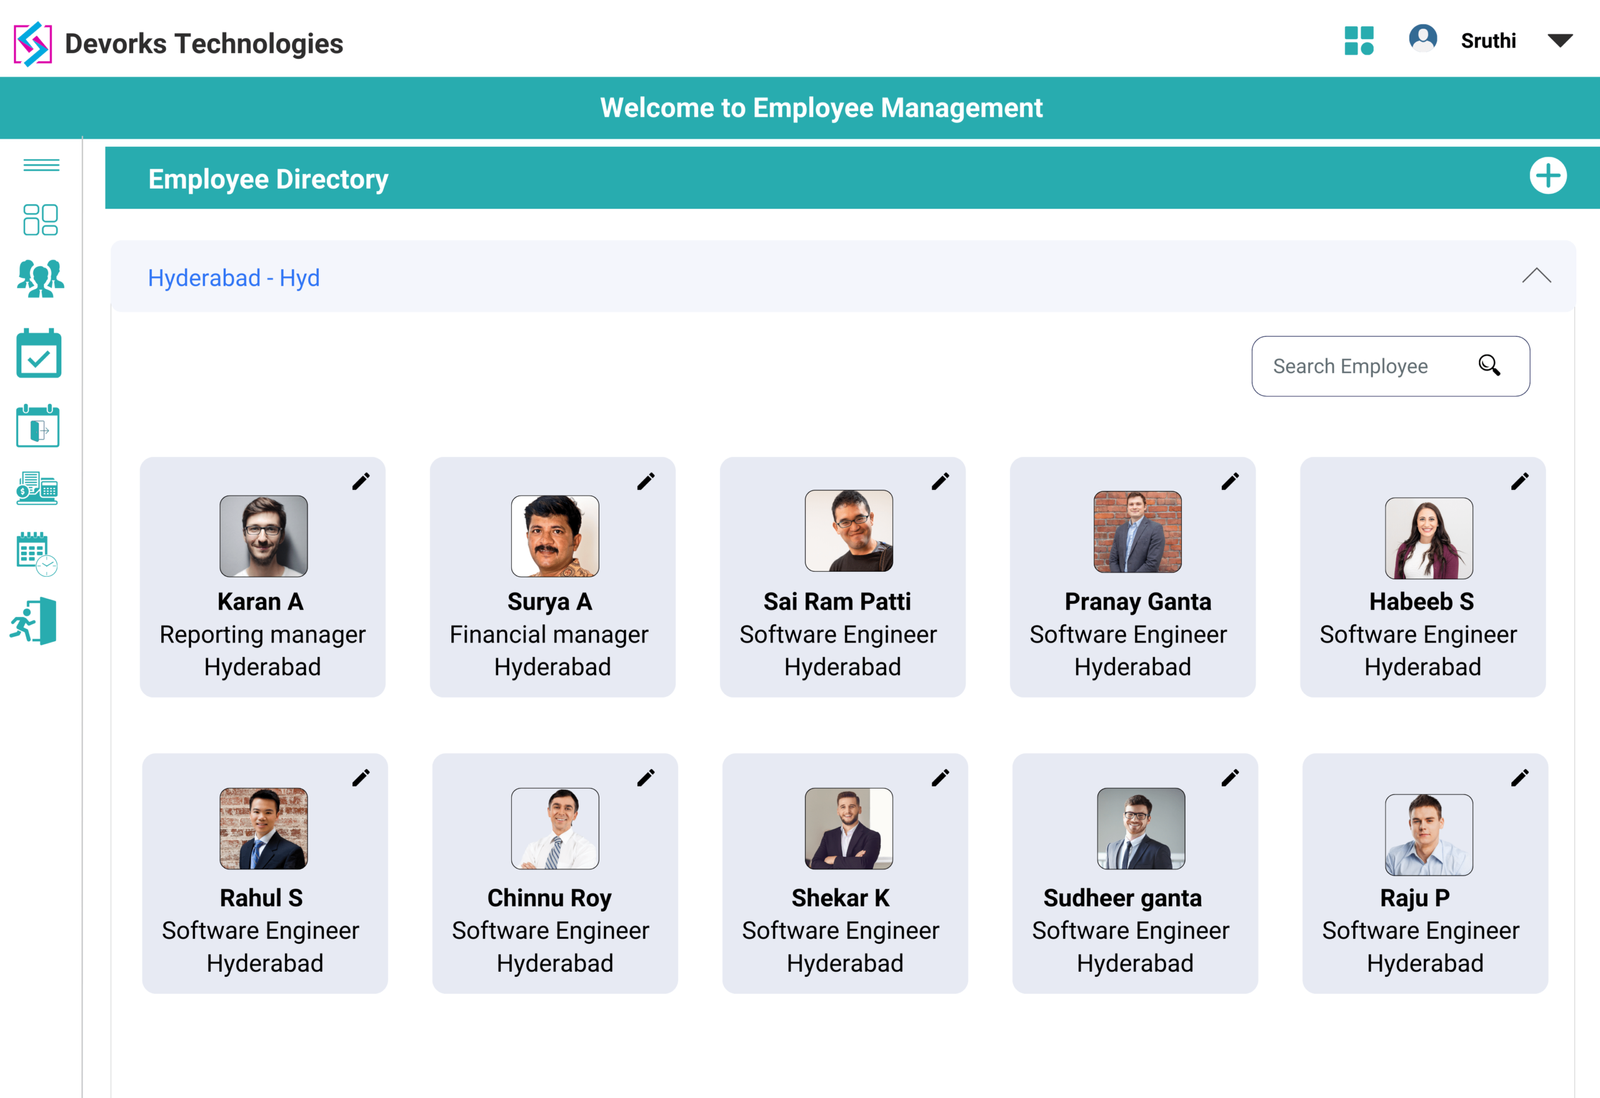1600x1098 pixels.
Task: Edit Karan A using pencil icon
Action: [x=361, y=481]
